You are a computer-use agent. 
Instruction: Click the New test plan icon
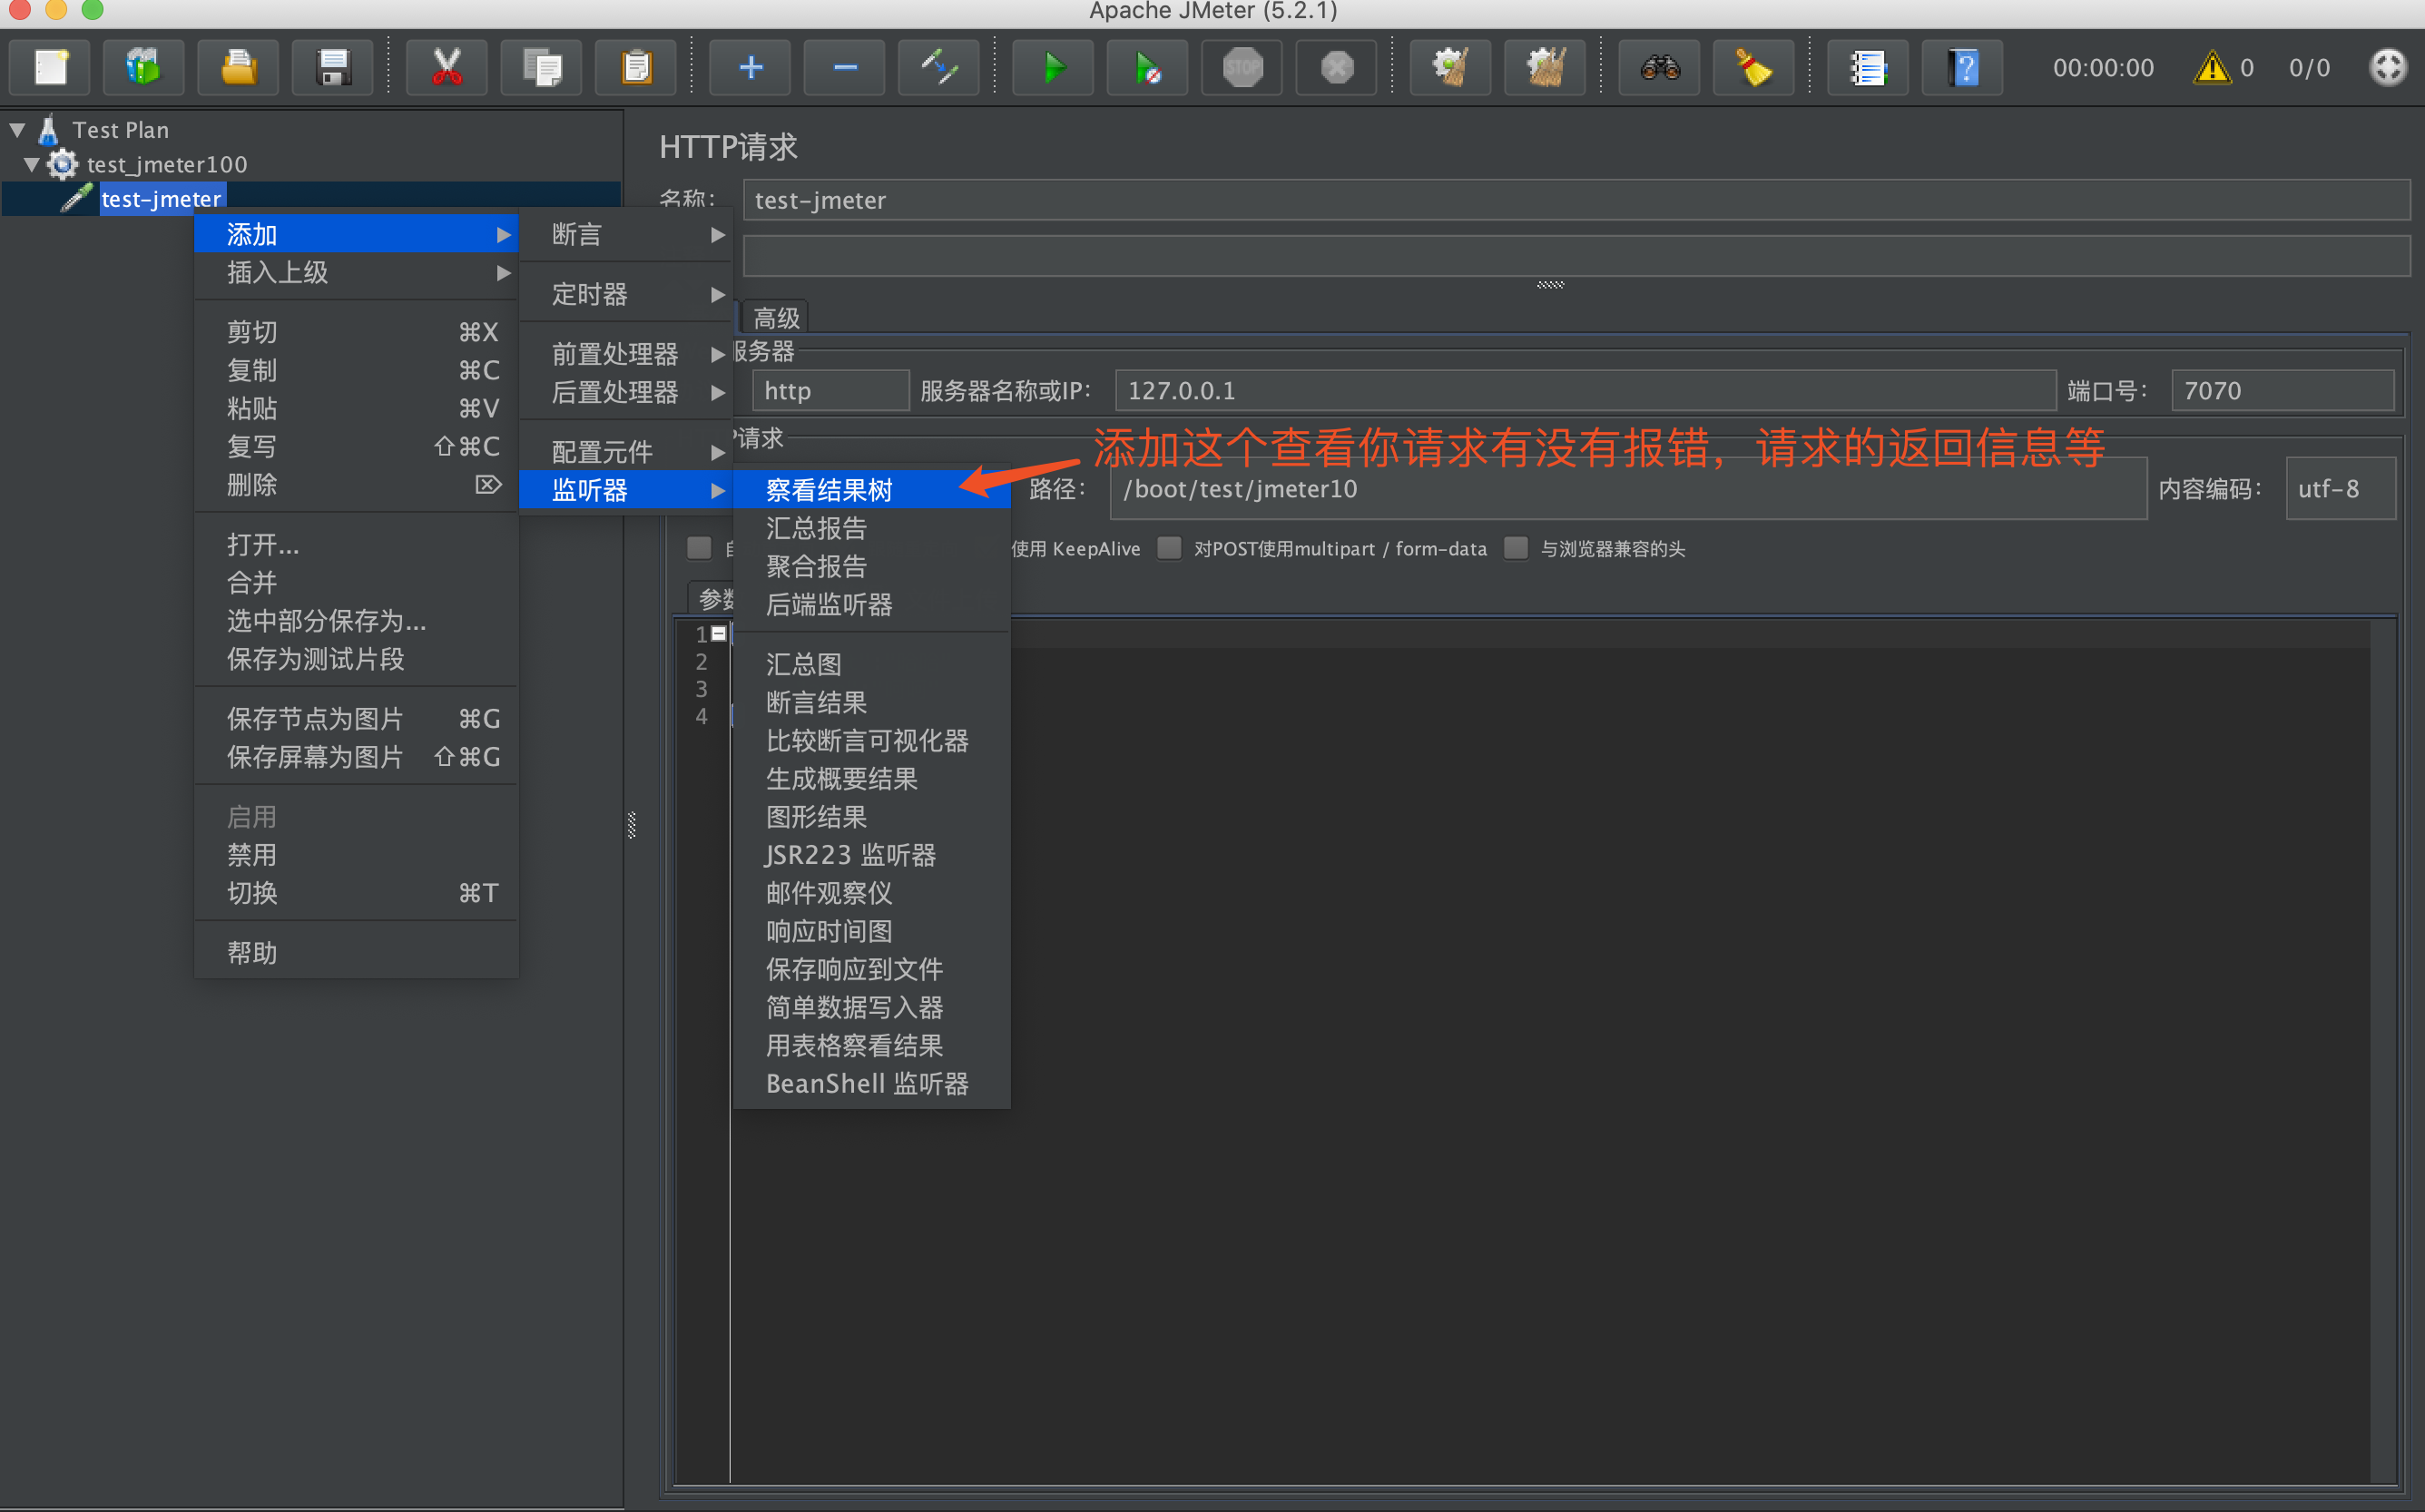[x=50, y=68]
